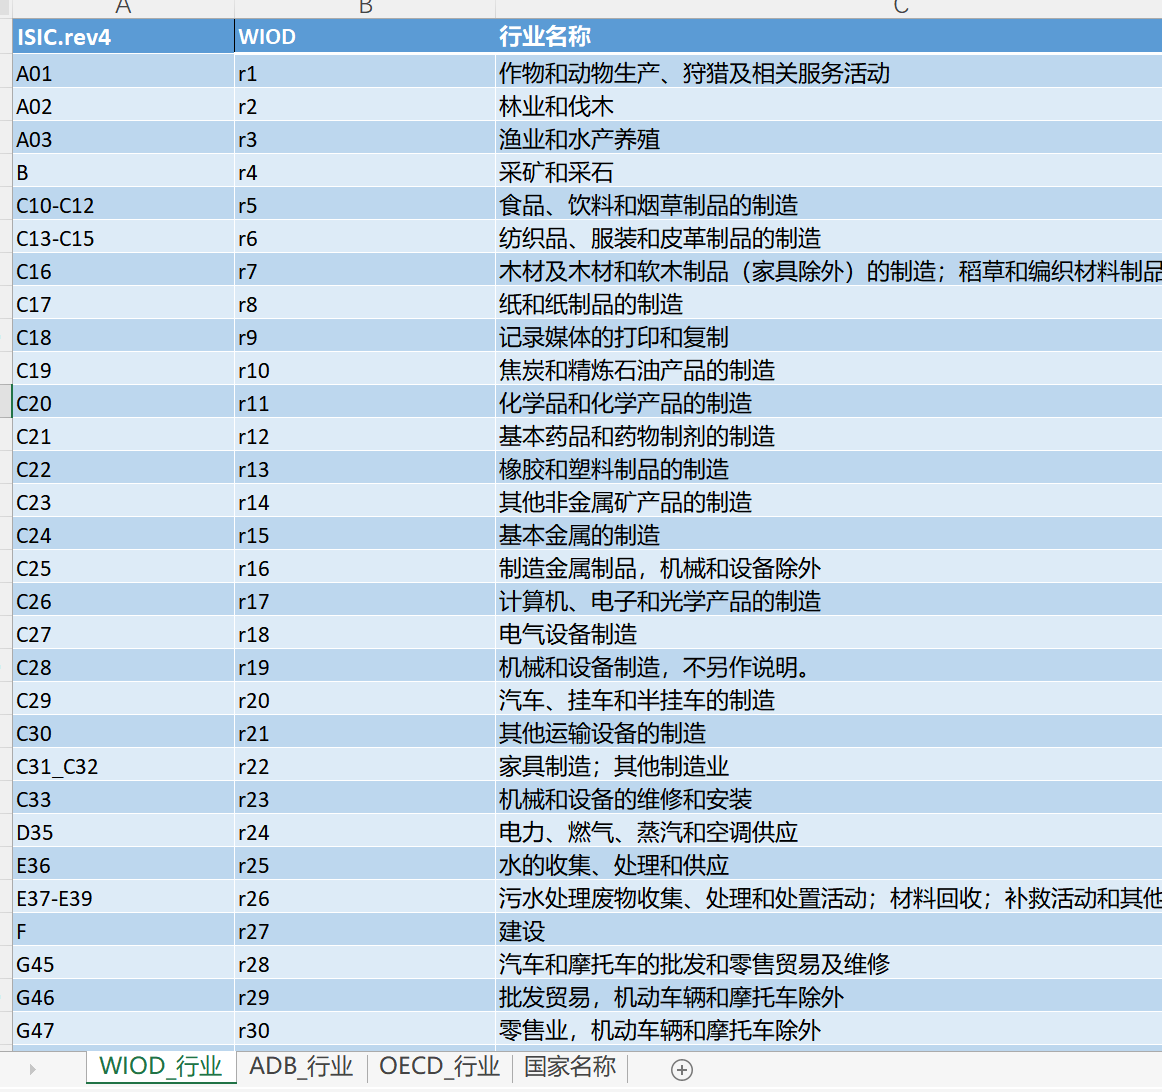Viewport: 1162px width, 1092px height.
Task: Select cell containing 建设
Action: click(829, 931)
